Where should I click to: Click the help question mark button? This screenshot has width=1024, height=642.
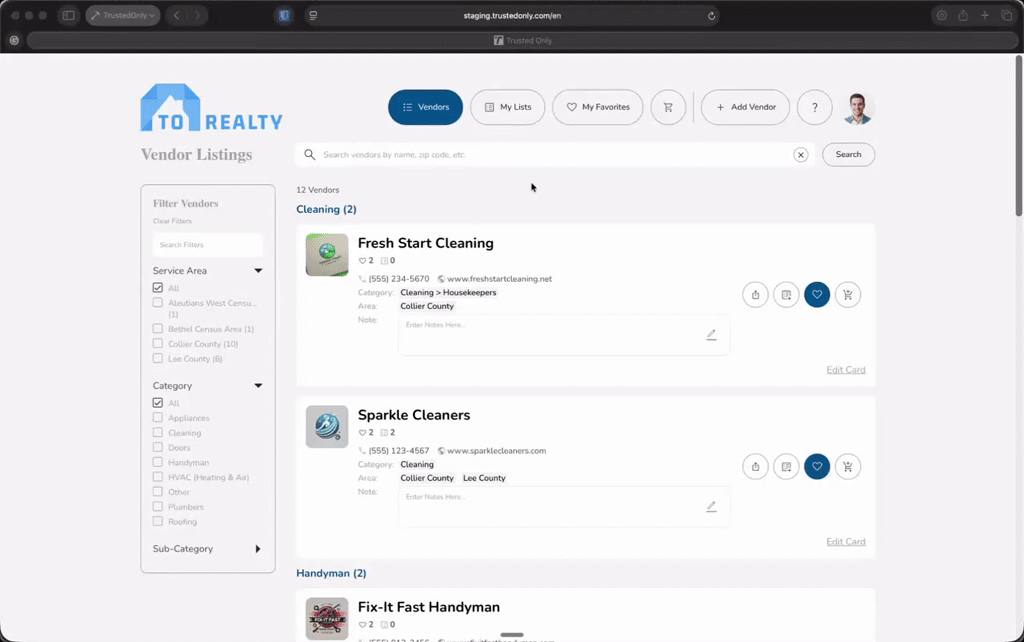pos(814,107)
